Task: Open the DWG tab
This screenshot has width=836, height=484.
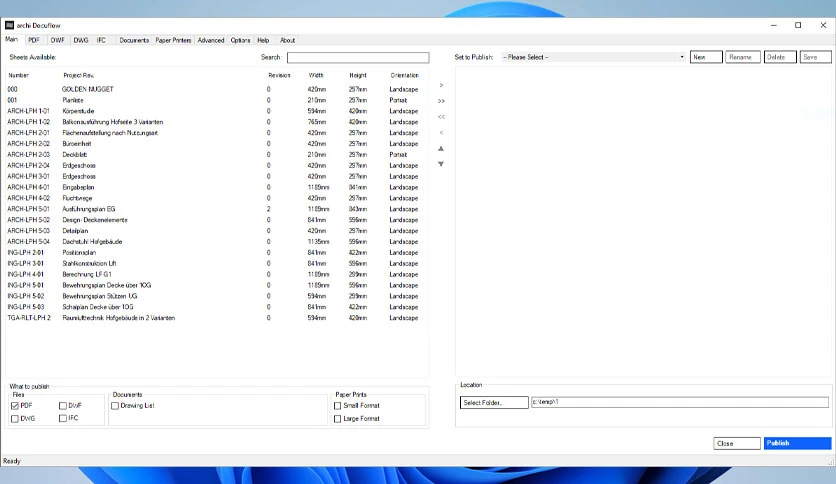Action: tap(81, 40)
